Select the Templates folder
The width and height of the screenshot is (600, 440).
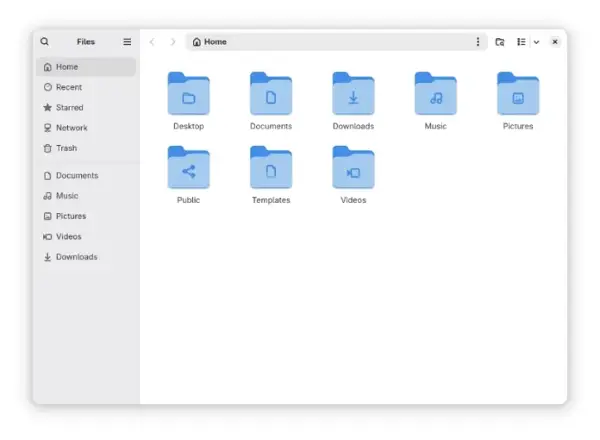point(271,169)
